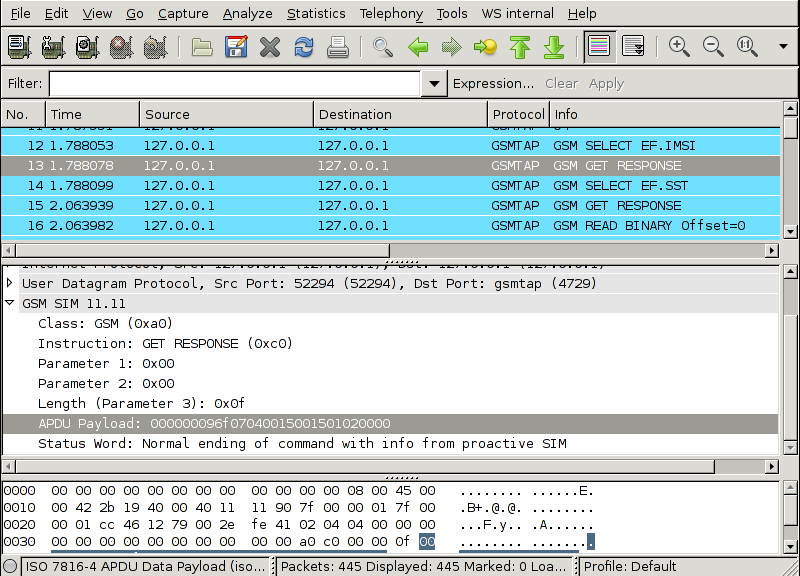Viewport: 800px width, 576px height.
Task: Expand the User Datagram Protocol section
Action: [11, 283]
